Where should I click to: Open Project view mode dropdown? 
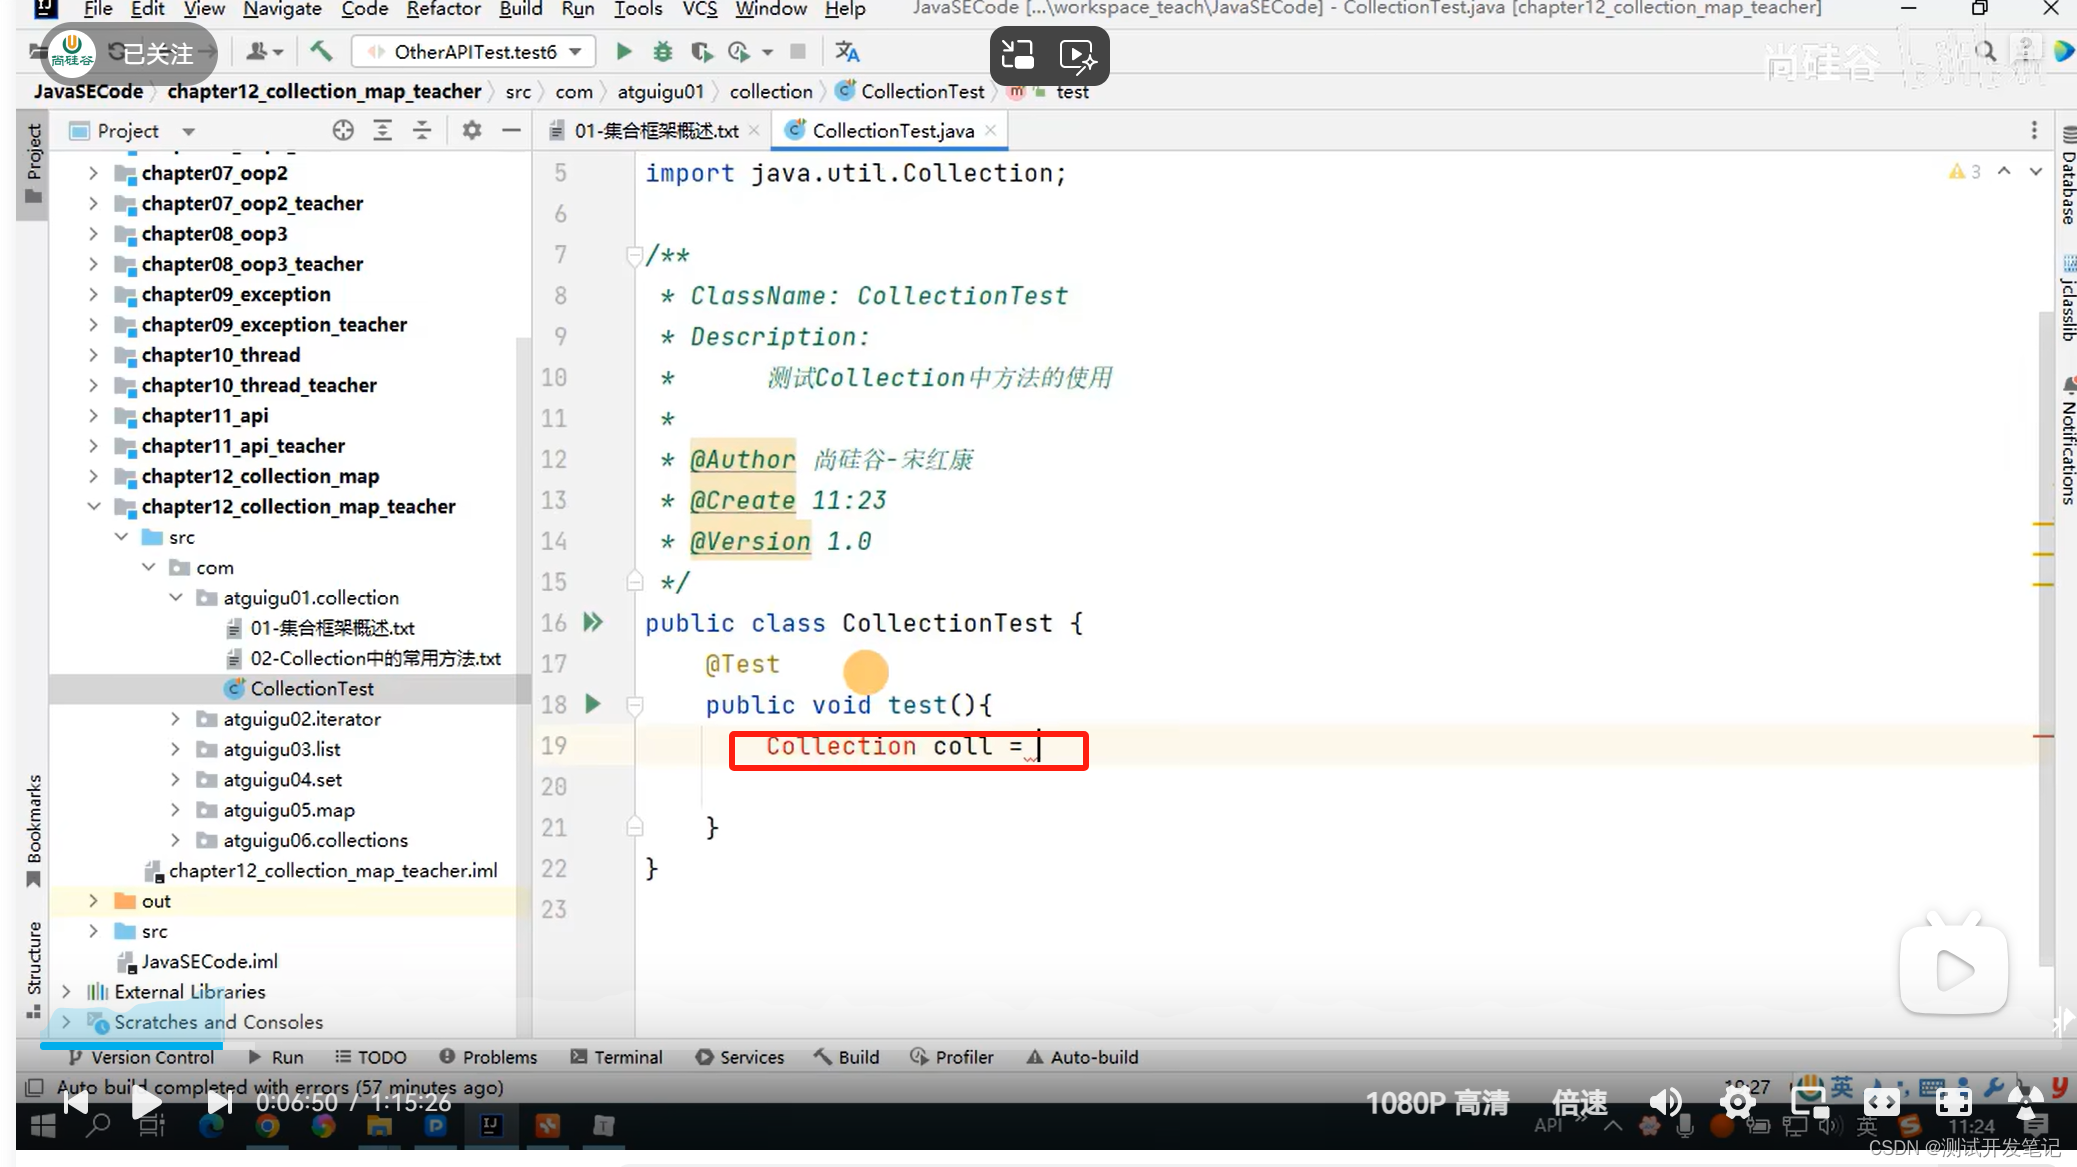pos(188,131)
